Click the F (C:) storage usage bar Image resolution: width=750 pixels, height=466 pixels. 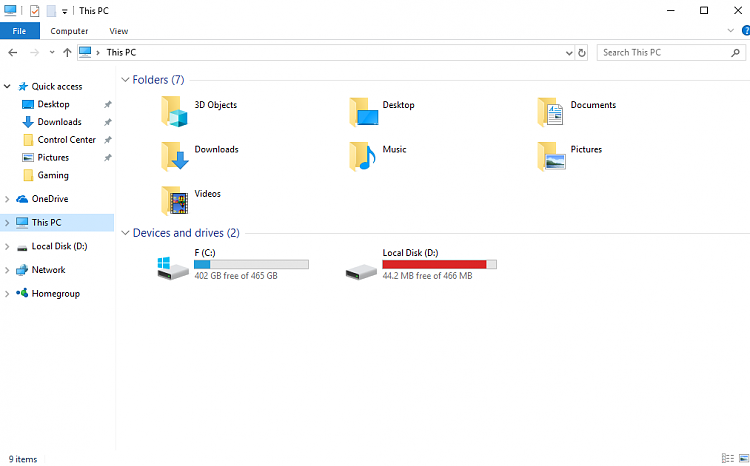click(x=252, y=264)
